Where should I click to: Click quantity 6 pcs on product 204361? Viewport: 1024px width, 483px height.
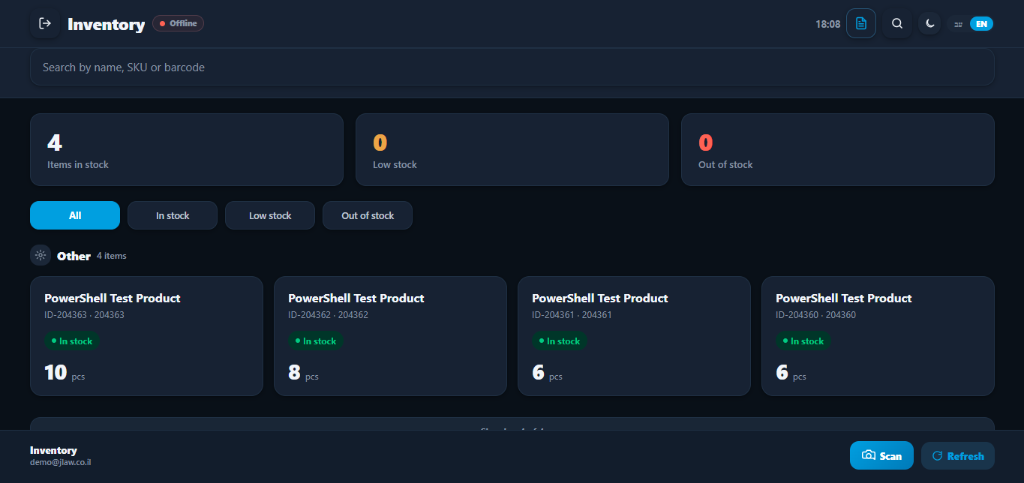pyautogui.click(x=547, y=373)
